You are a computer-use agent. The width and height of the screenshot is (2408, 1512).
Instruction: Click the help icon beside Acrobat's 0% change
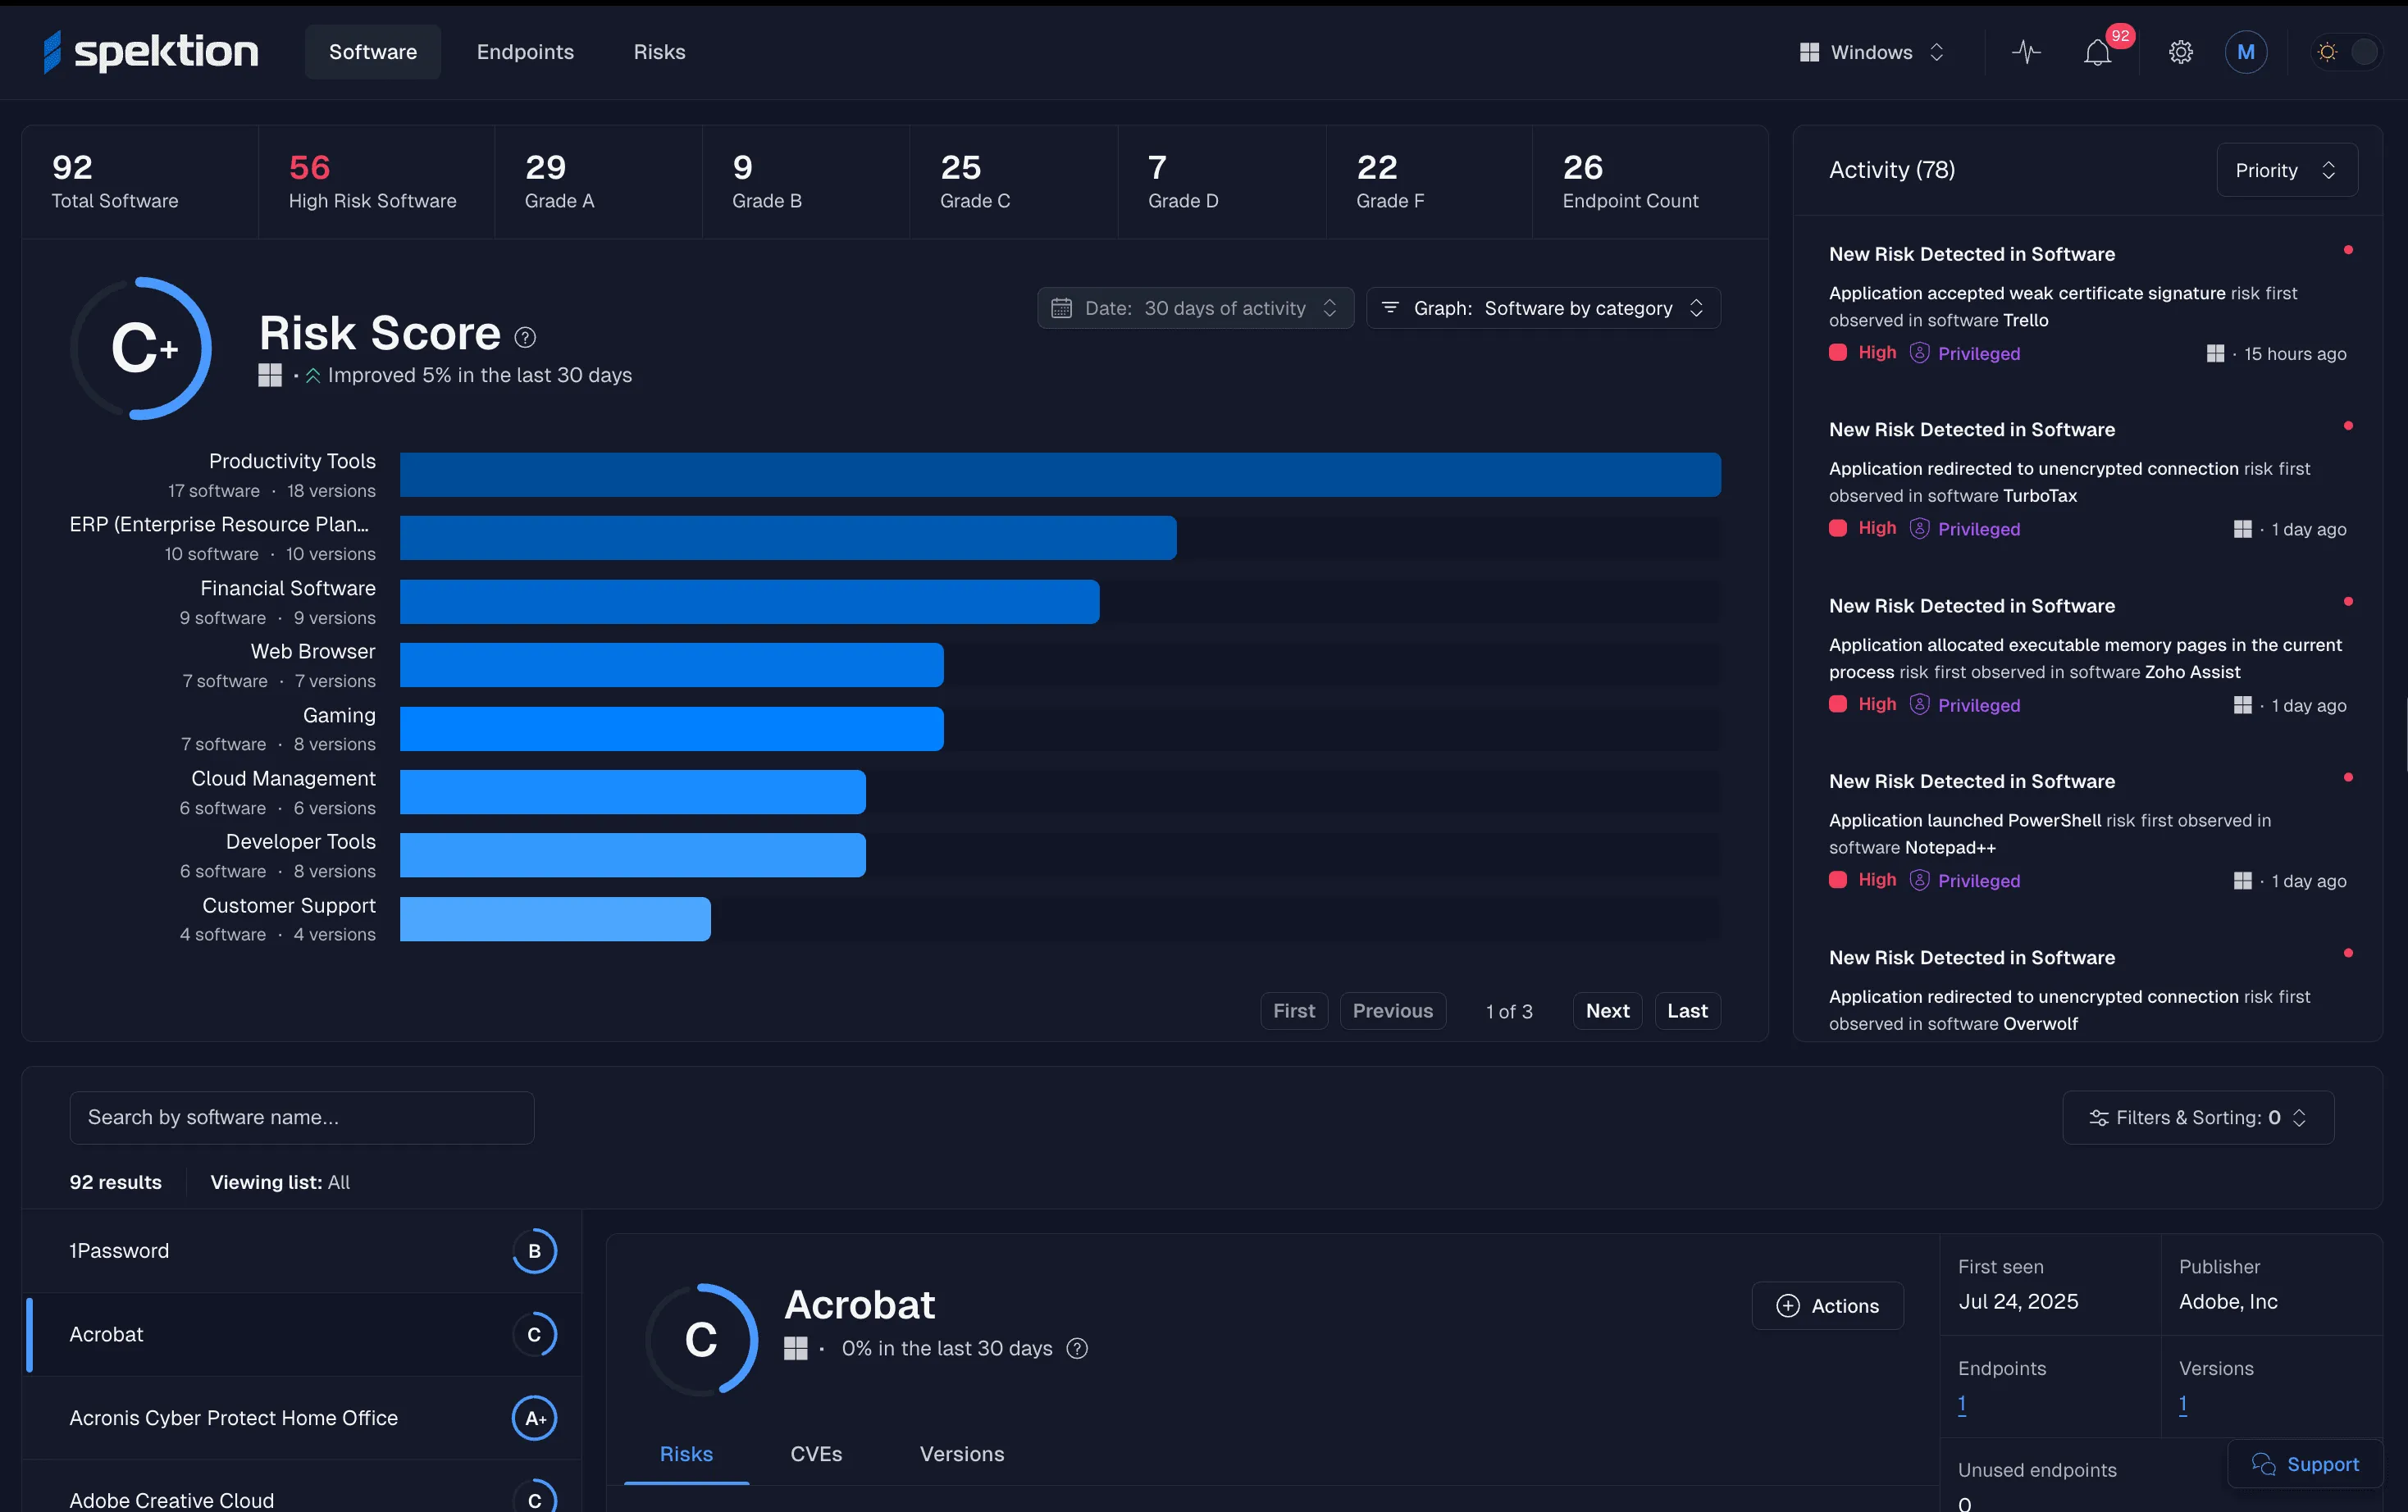point(1077,1348)
